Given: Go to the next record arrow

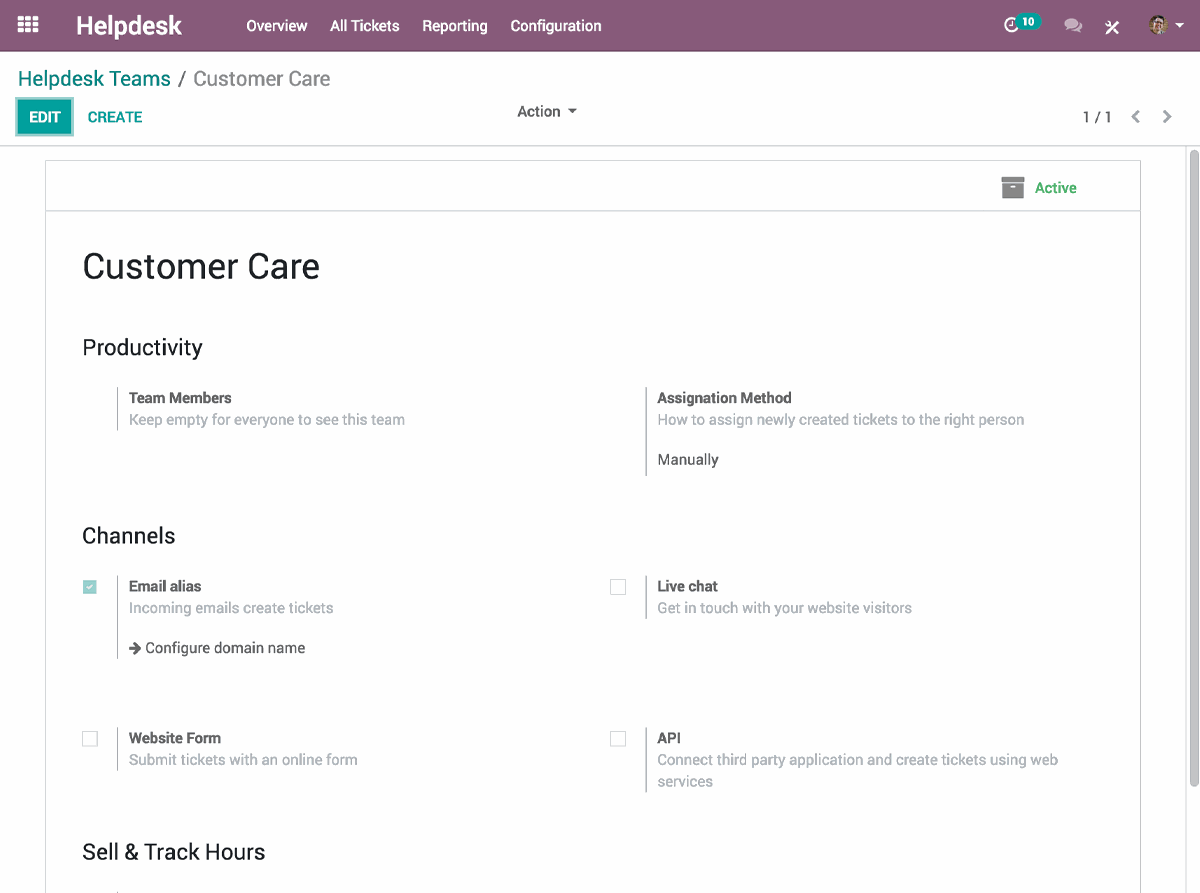Looking at the screenshot, I should [1167, 117].
